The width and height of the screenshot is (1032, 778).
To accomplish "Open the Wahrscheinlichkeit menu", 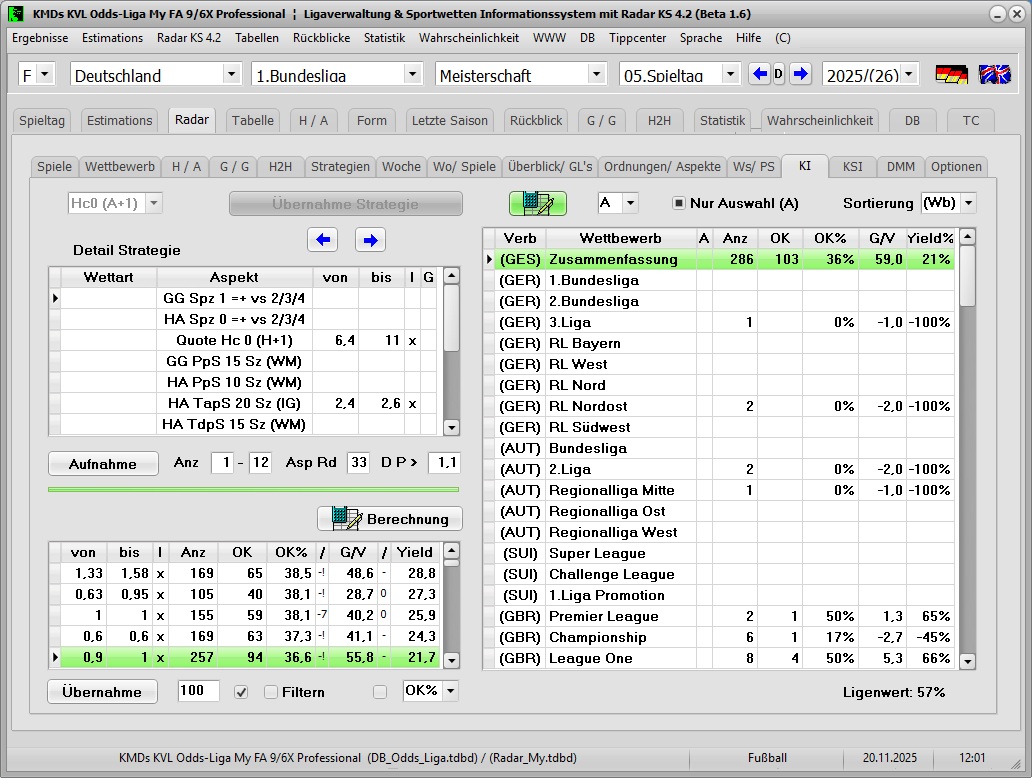I will point(468,38).
